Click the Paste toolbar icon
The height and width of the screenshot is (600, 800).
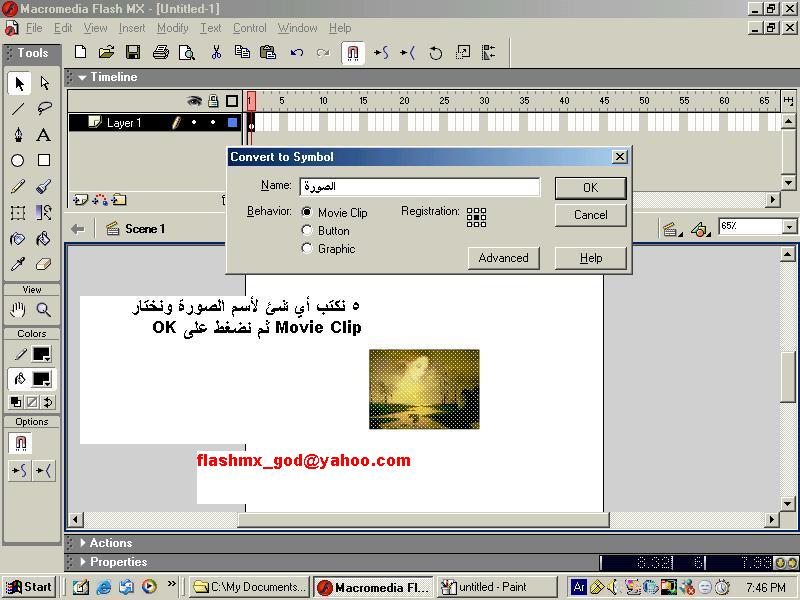click(268, 52)
